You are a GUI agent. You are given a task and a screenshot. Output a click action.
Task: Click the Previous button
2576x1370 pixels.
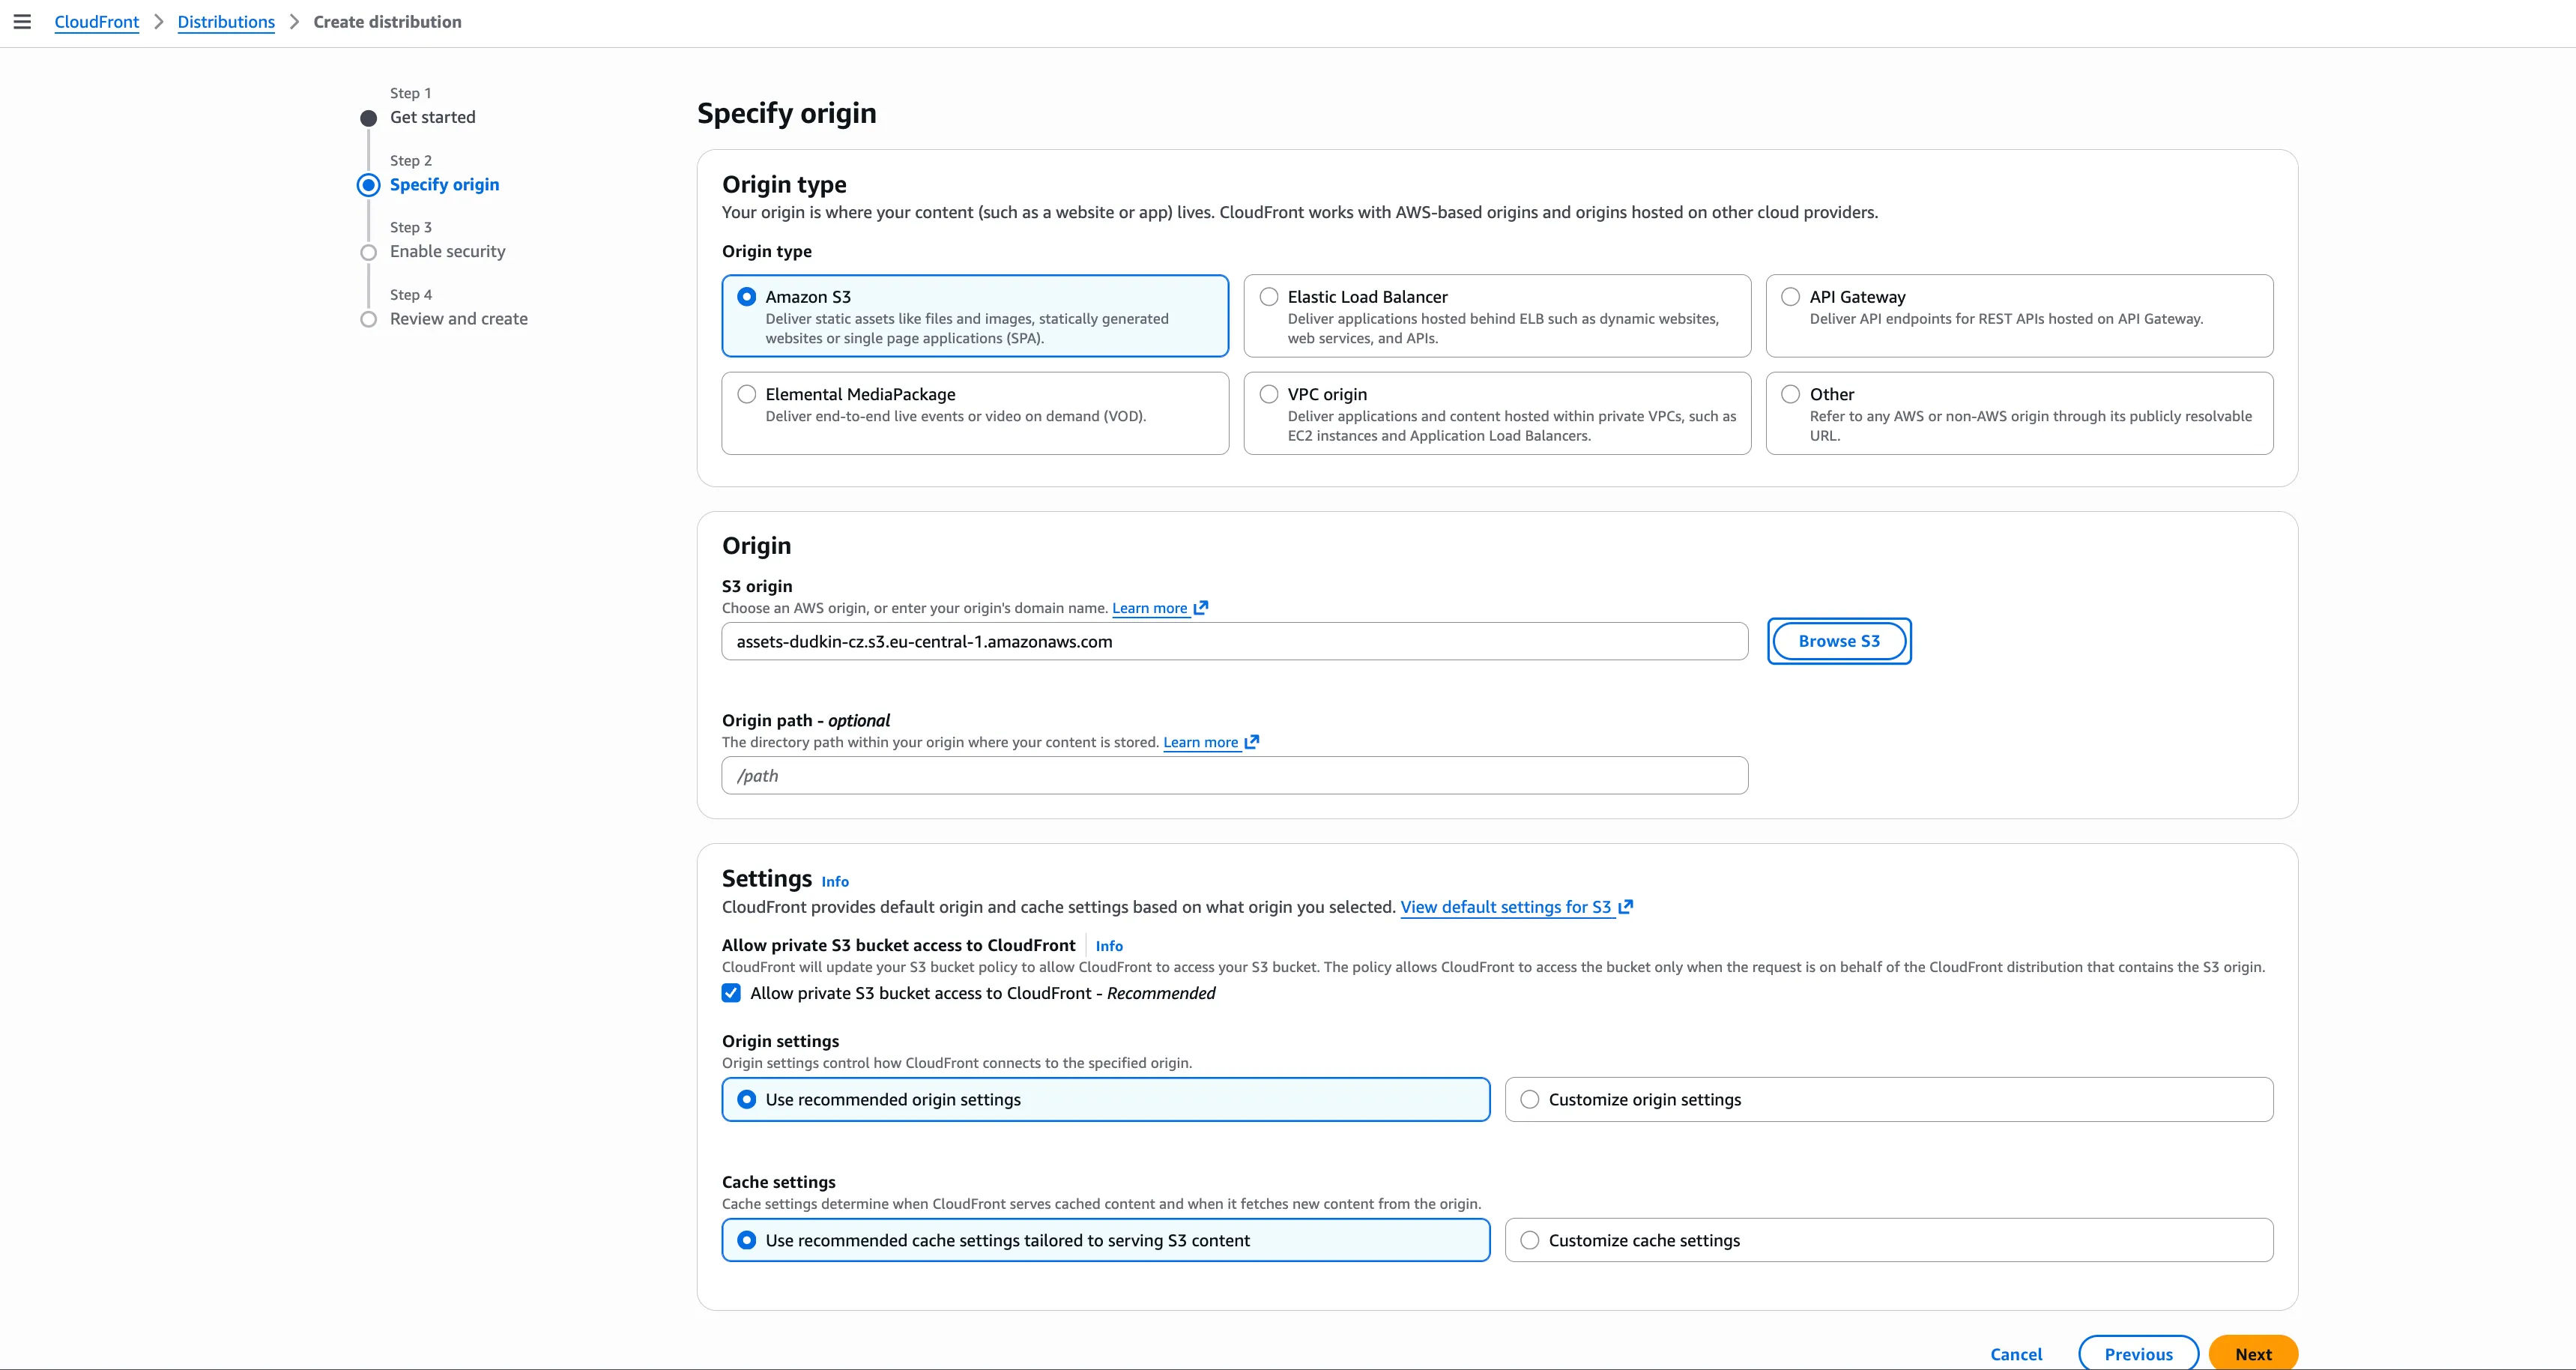pyautogui.click(x=2138, y=1354)
